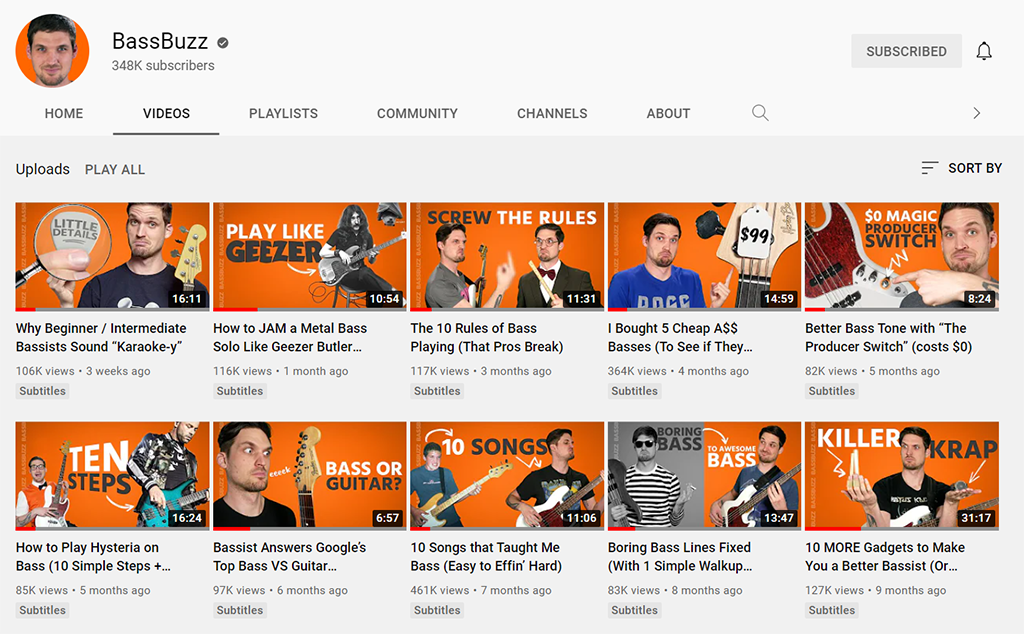Click Subtitles badge under Karaoke-y video

42,391
